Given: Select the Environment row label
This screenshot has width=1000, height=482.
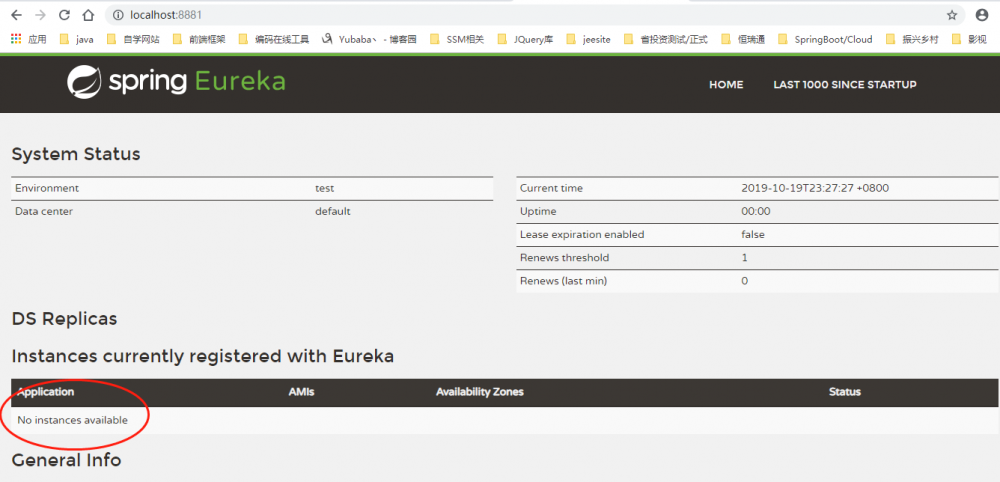Looking at the screenshot, I should coord(47,189).
